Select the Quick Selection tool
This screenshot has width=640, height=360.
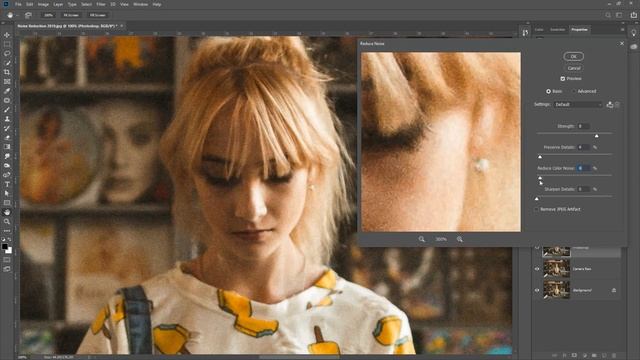[7, 63]
